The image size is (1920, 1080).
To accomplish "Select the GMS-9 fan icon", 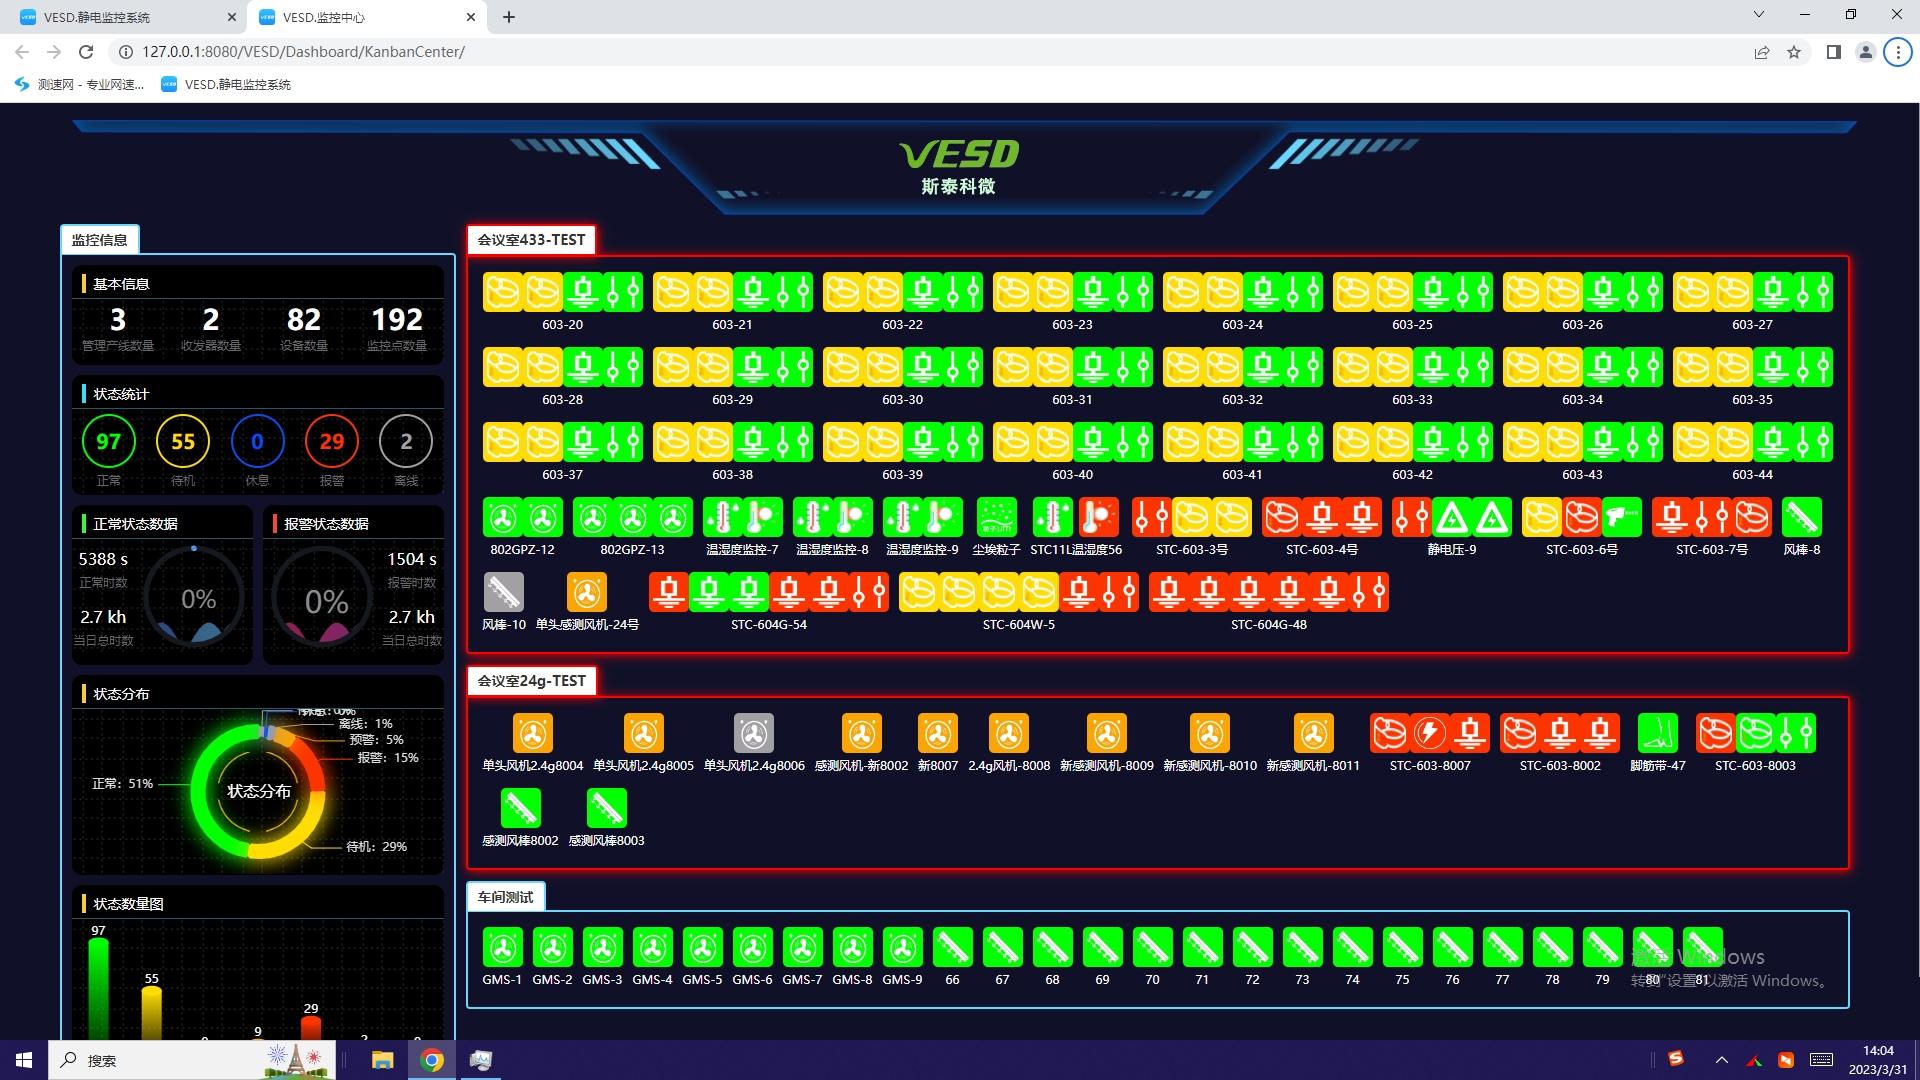I will click(903, 948).
